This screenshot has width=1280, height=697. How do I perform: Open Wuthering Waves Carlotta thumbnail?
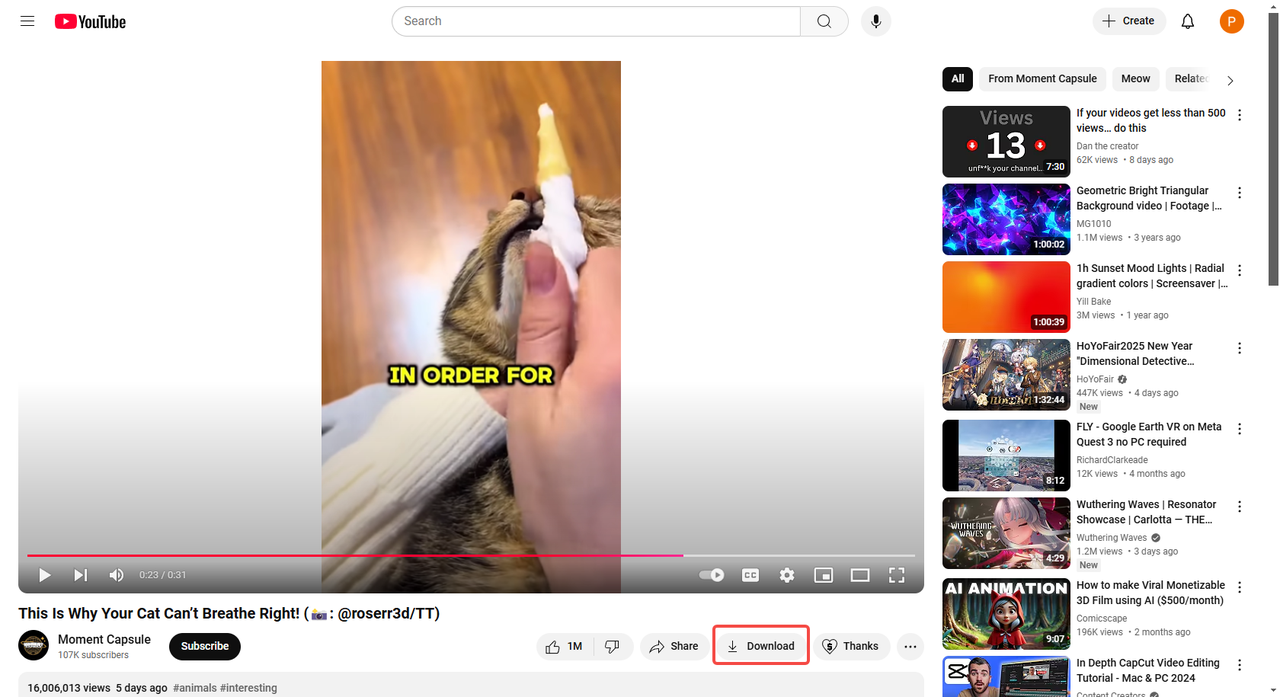coord(1006,533)
